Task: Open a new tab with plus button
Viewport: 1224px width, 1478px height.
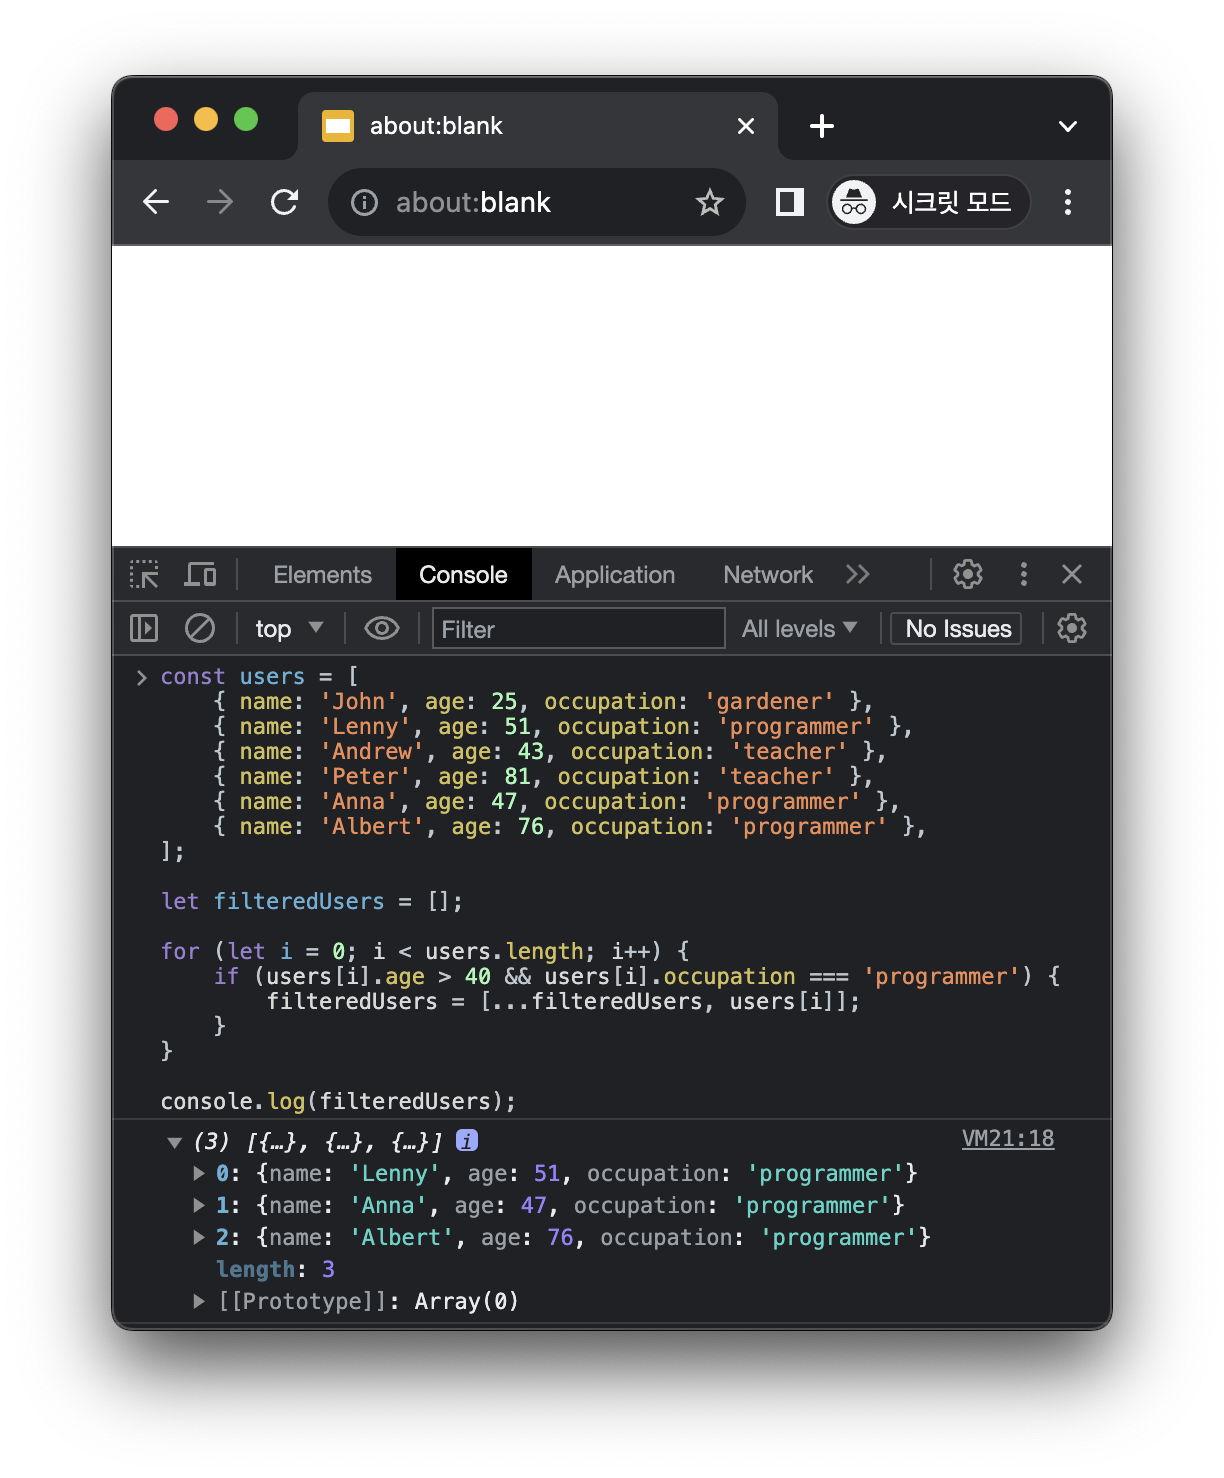Action: click(x=822, y=126)
